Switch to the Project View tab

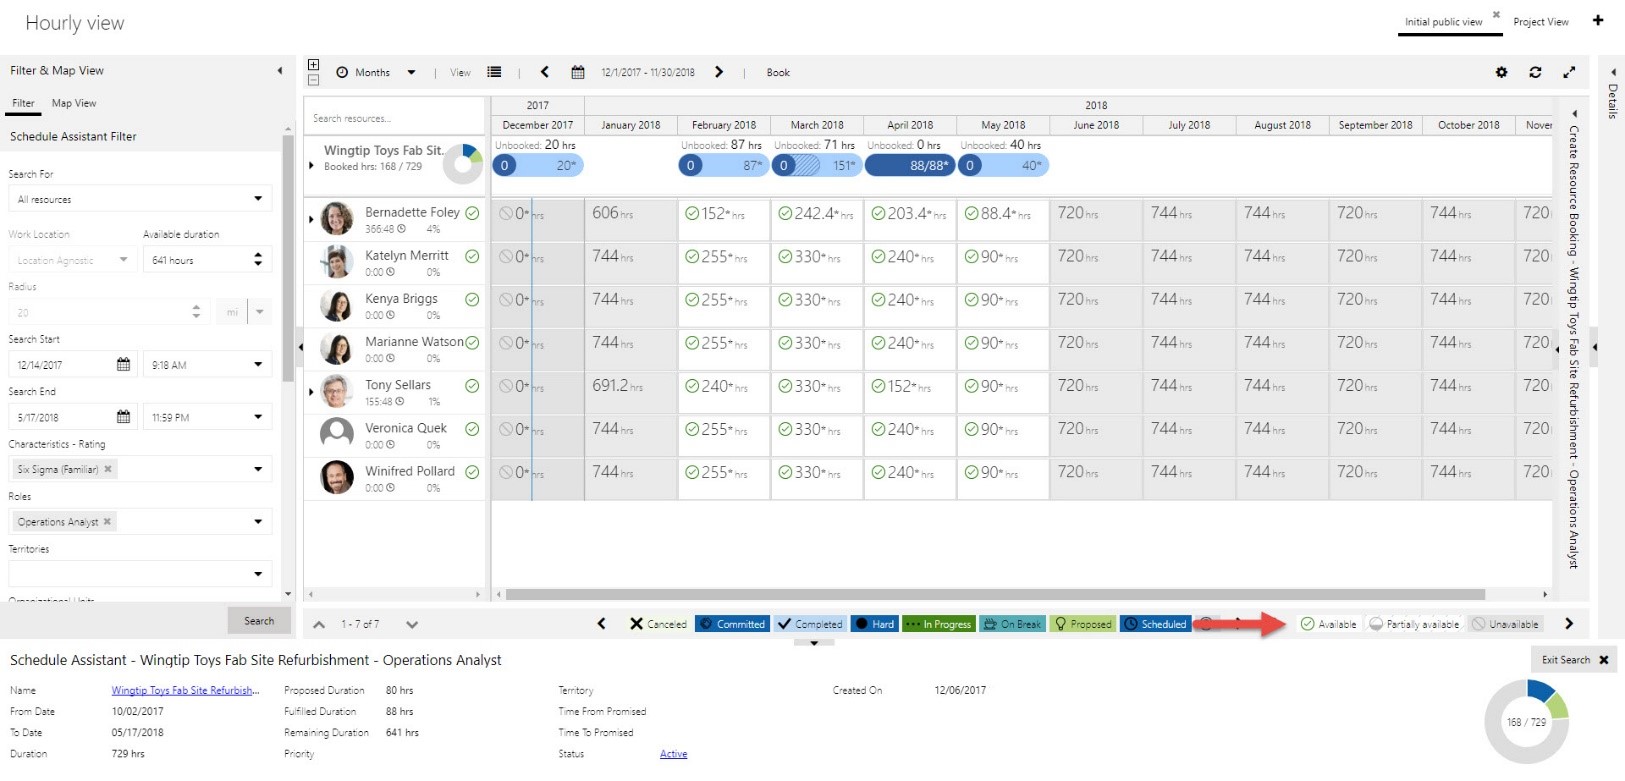click(x=1540, y=22)
